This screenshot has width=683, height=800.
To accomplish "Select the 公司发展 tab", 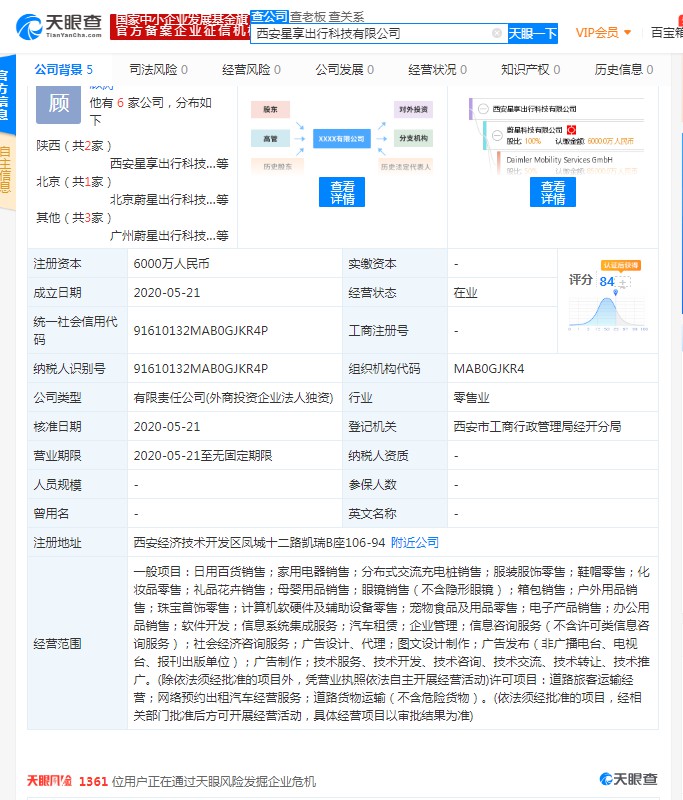I will (344, 69).
